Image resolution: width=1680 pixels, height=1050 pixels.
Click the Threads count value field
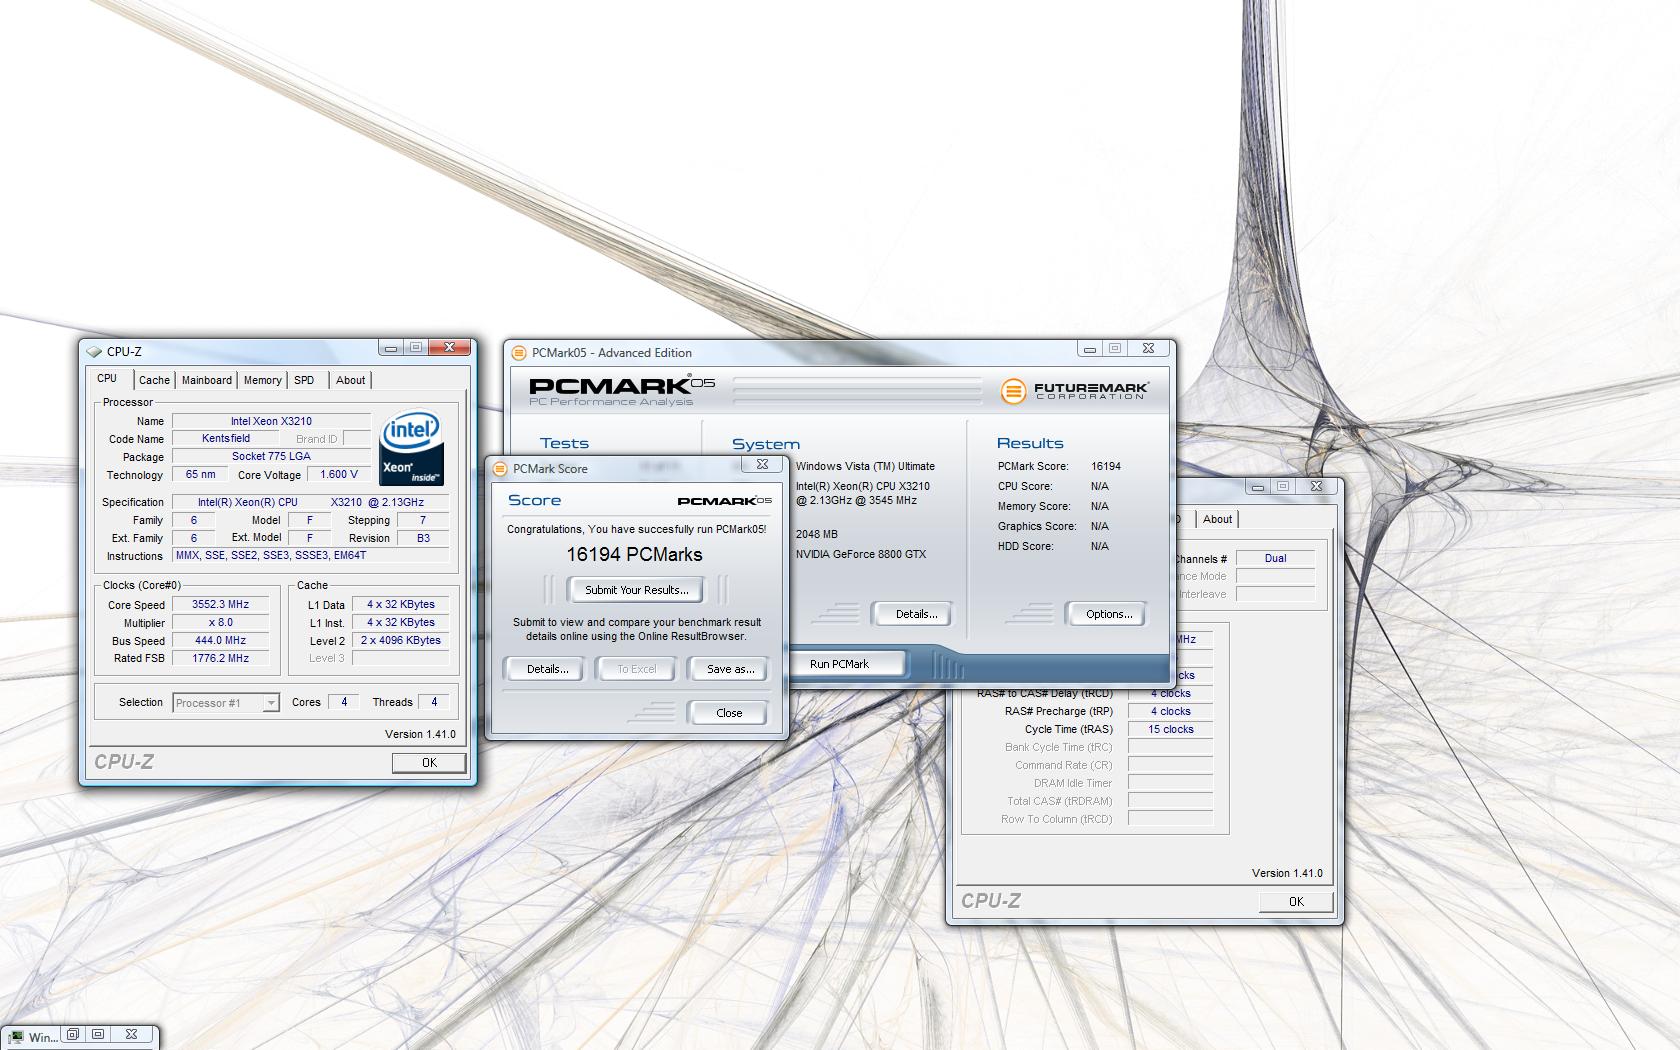coord(434,702)
